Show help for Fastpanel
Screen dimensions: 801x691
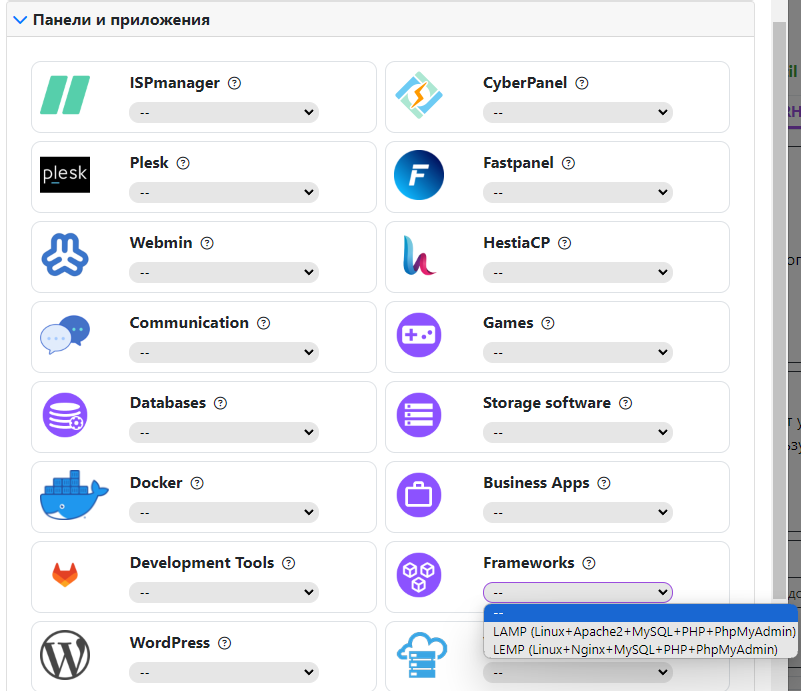[x=569, y=163]
